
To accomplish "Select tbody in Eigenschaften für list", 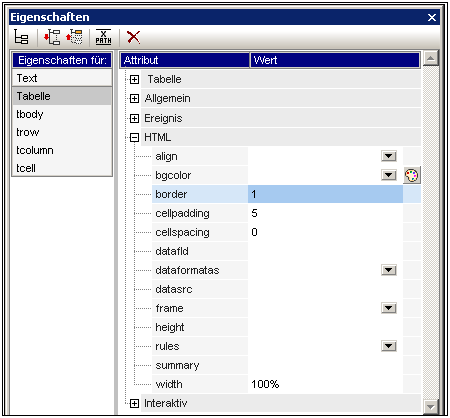I will [x=62, y=114].
